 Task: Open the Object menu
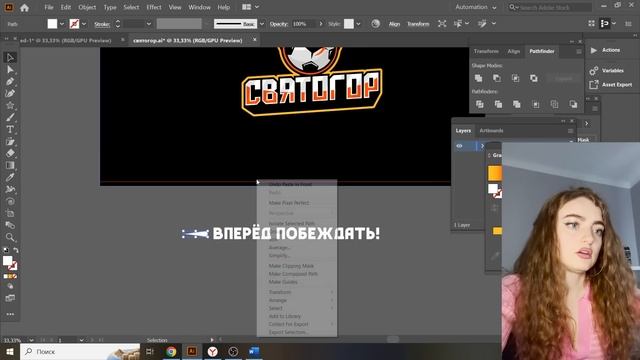click(87, 7)
